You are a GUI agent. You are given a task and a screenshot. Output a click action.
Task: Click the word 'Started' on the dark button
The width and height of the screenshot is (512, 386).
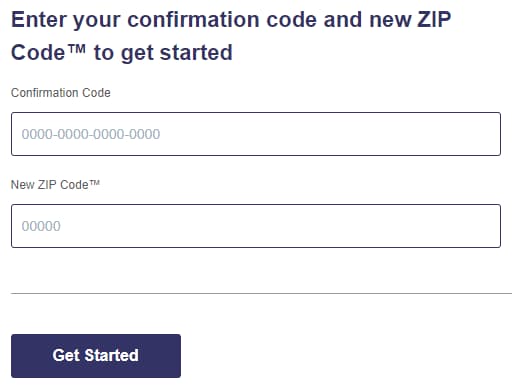point(112,355)
